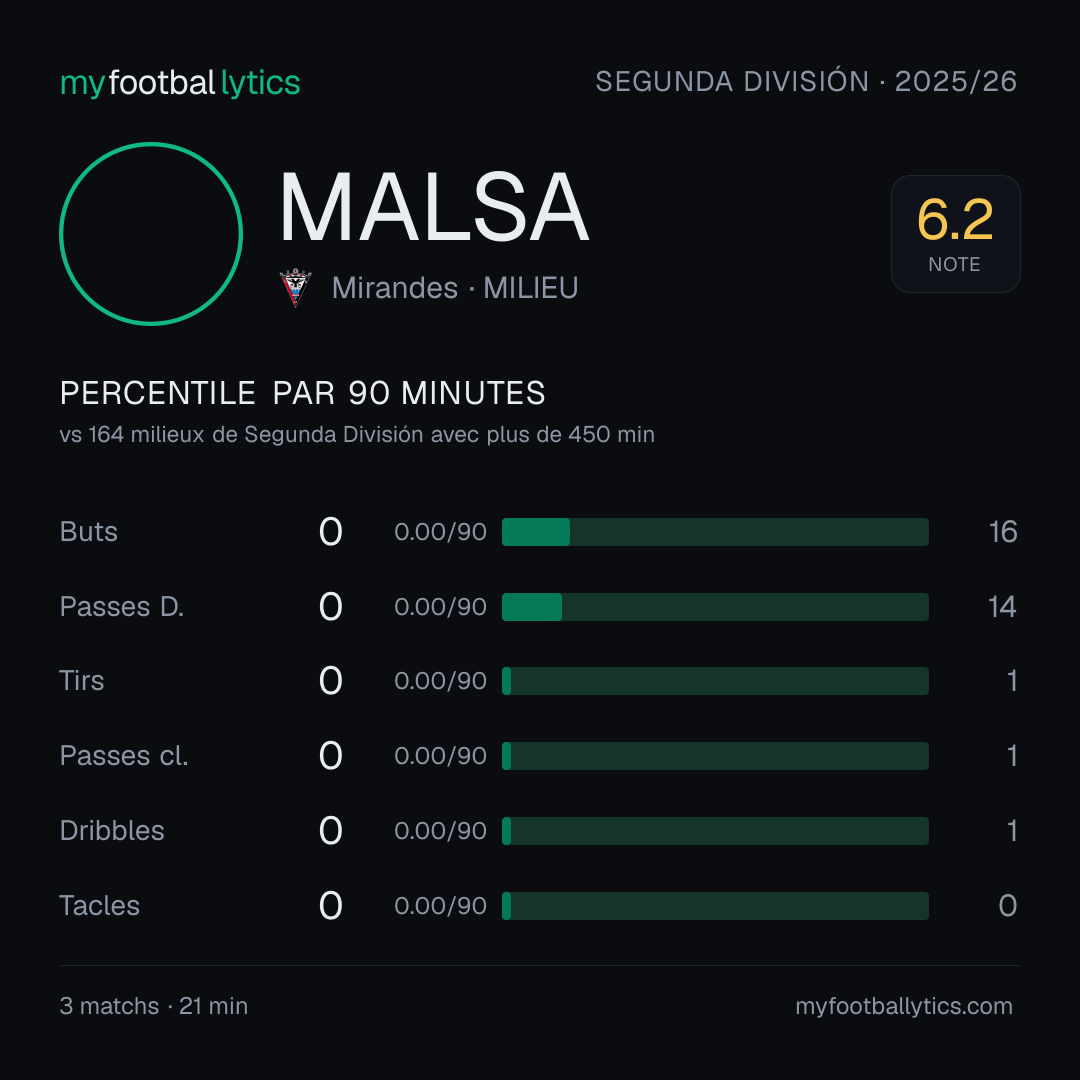
Task: Click the Tacles percentile value 0
Action: [x=1008, y=906]
